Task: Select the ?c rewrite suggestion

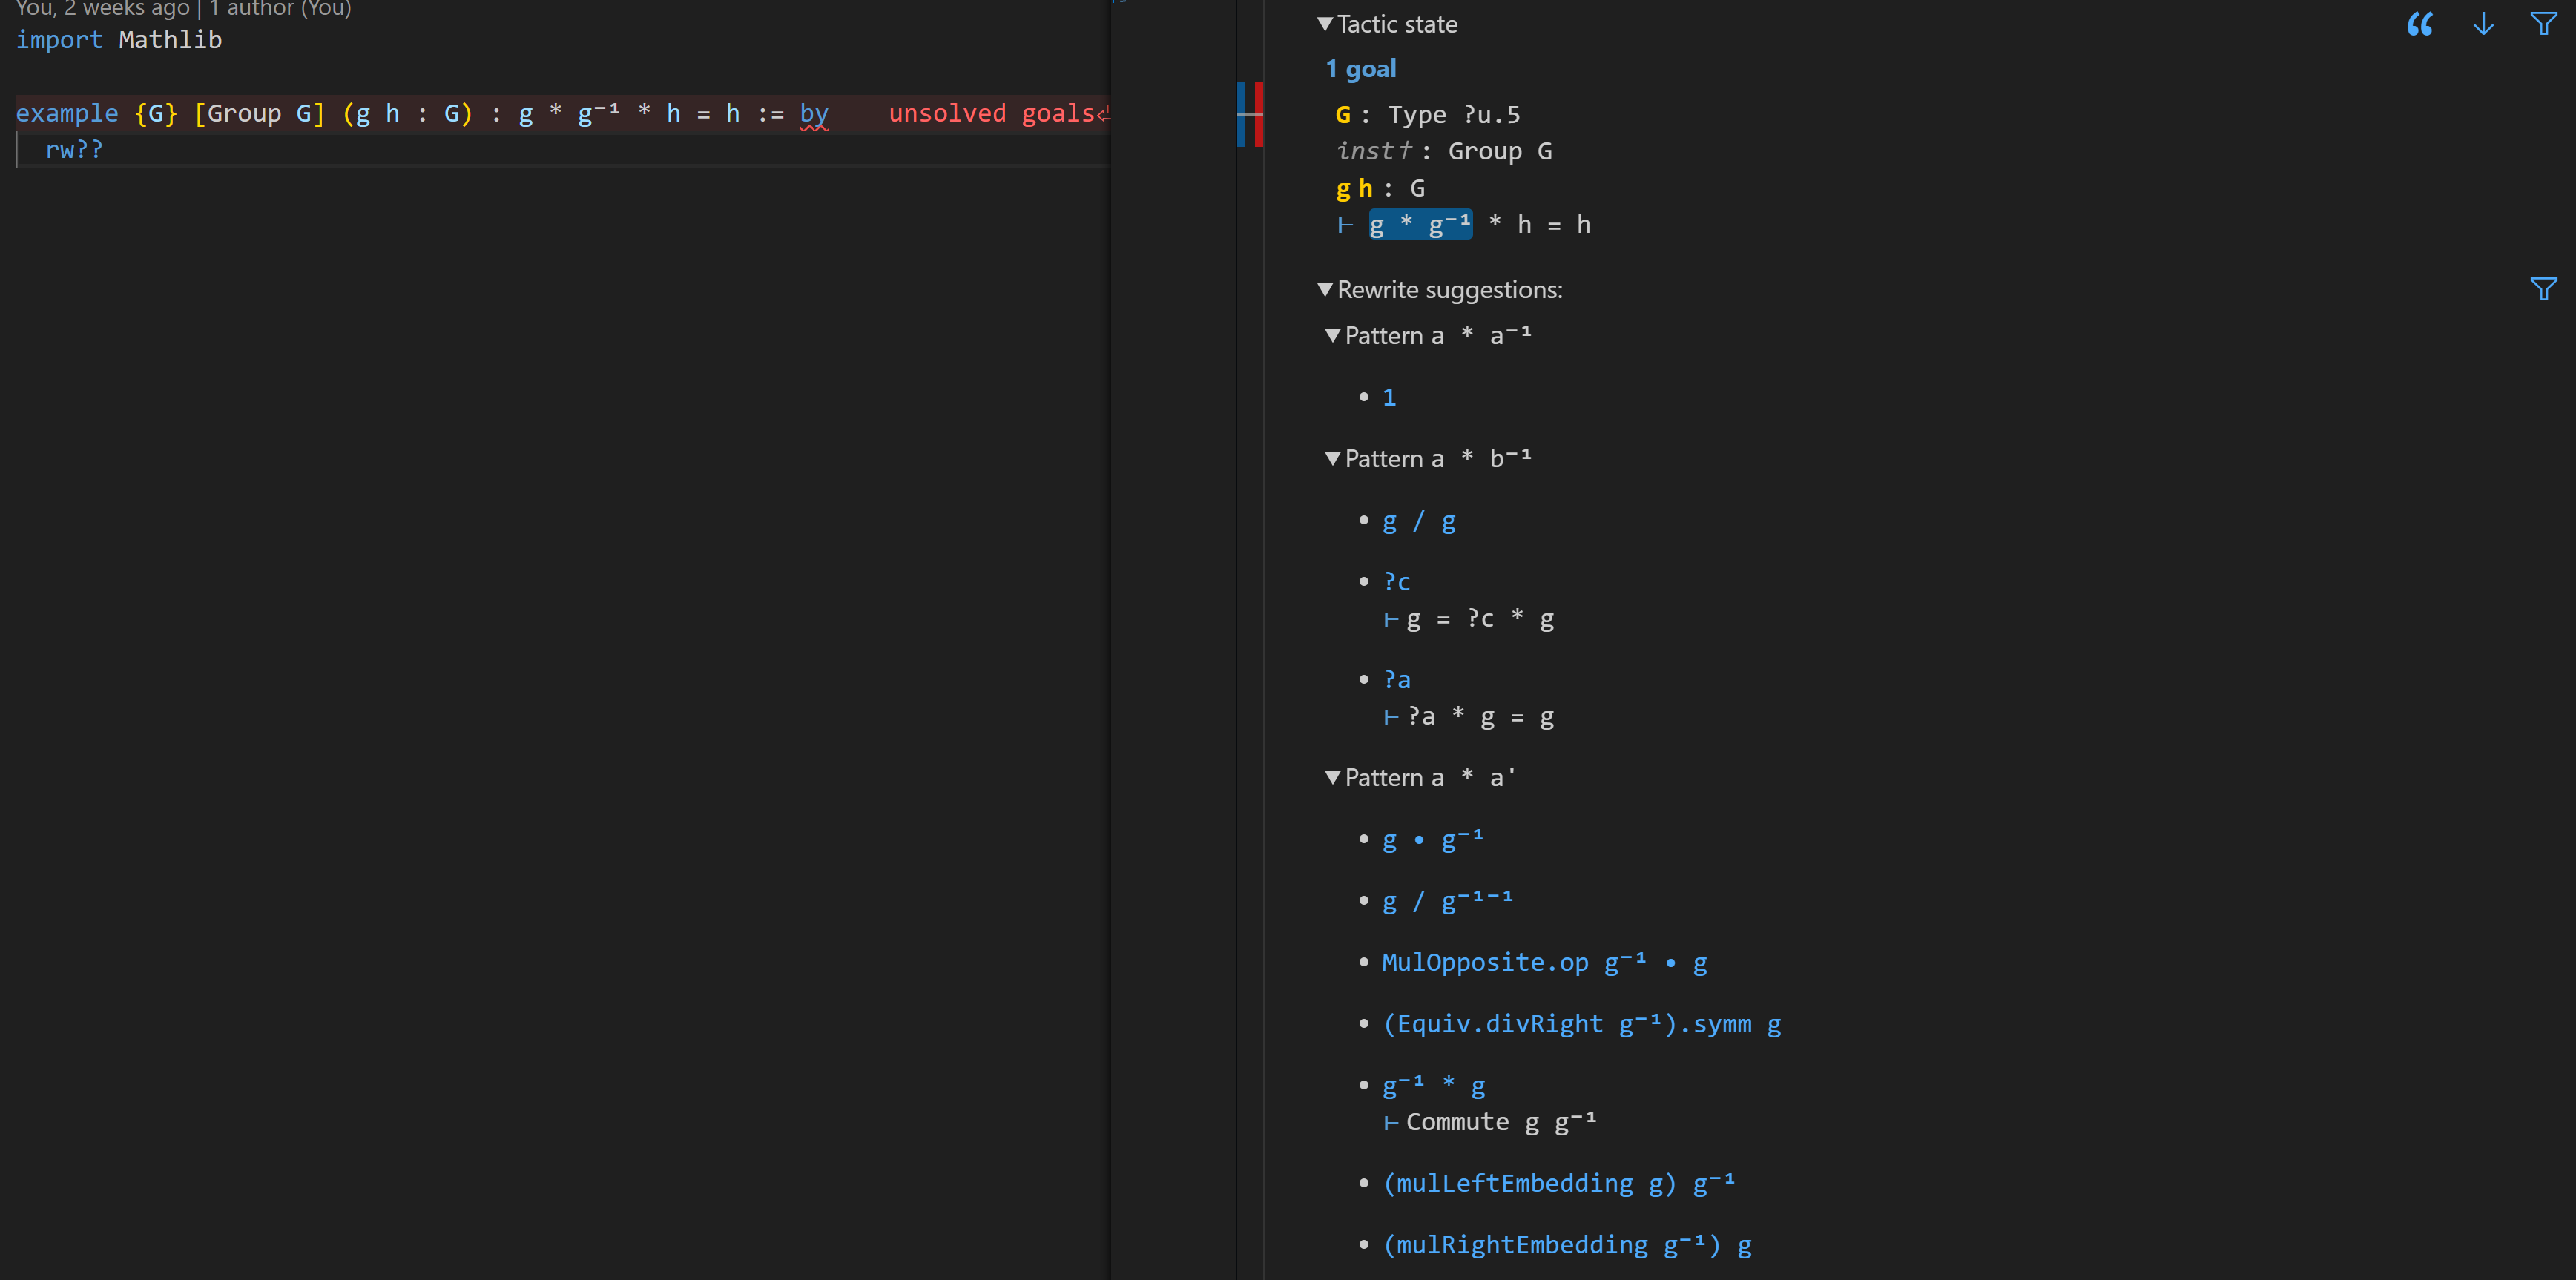Action: [1396, 582]
